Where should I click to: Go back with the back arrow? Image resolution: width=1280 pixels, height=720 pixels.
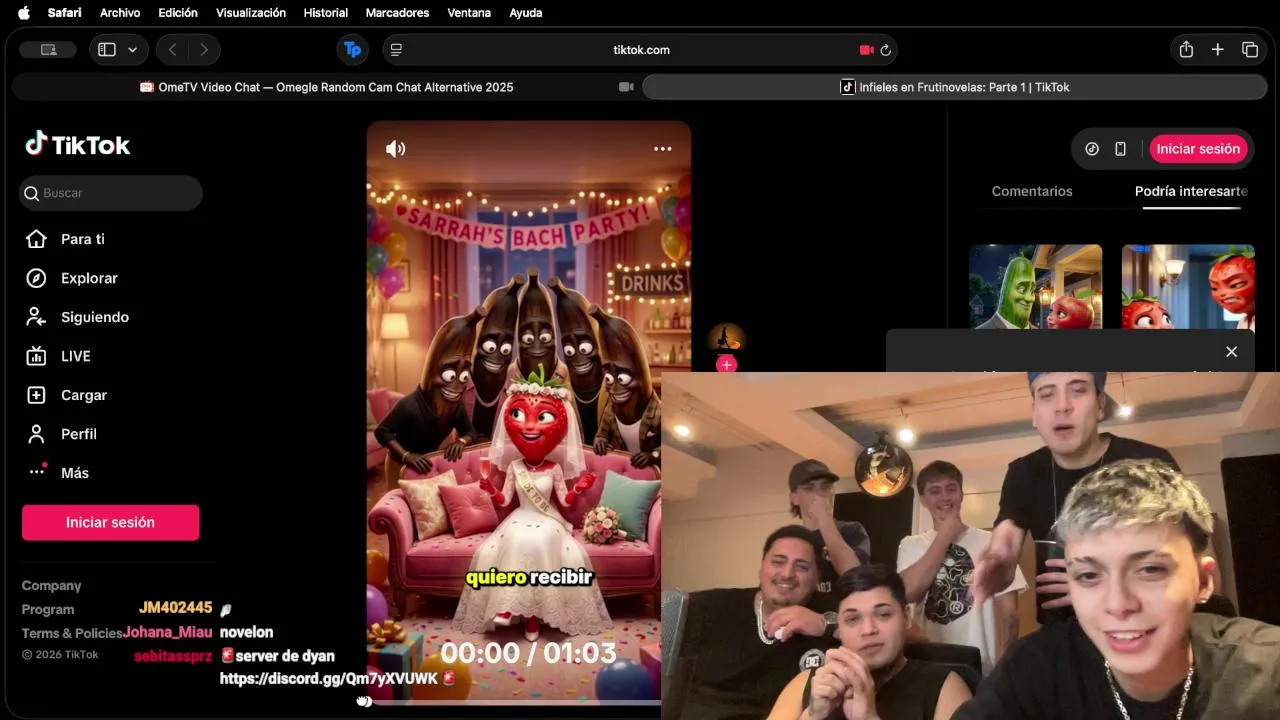[172, 50]
